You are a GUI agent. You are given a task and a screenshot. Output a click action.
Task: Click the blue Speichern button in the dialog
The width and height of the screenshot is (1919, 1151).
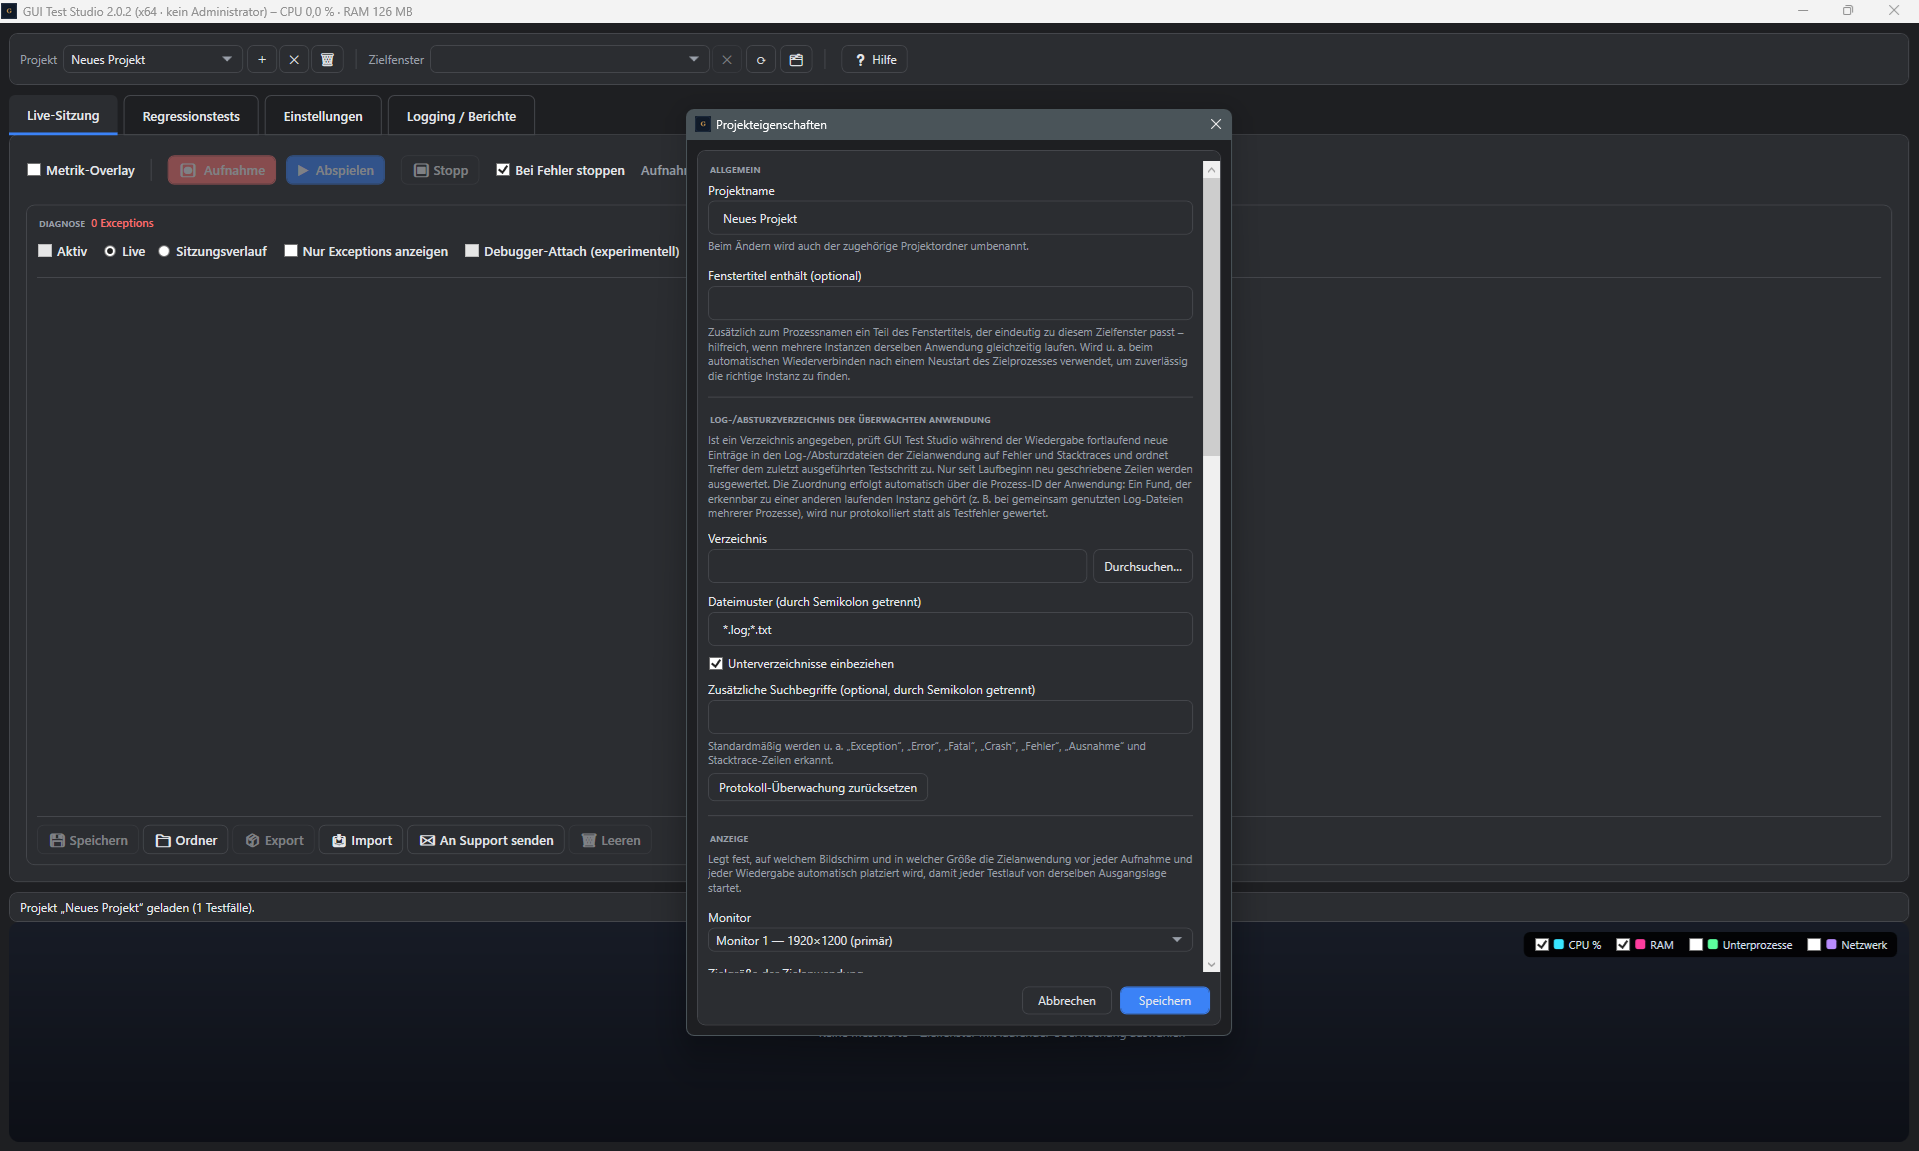click(1165, 1001)
